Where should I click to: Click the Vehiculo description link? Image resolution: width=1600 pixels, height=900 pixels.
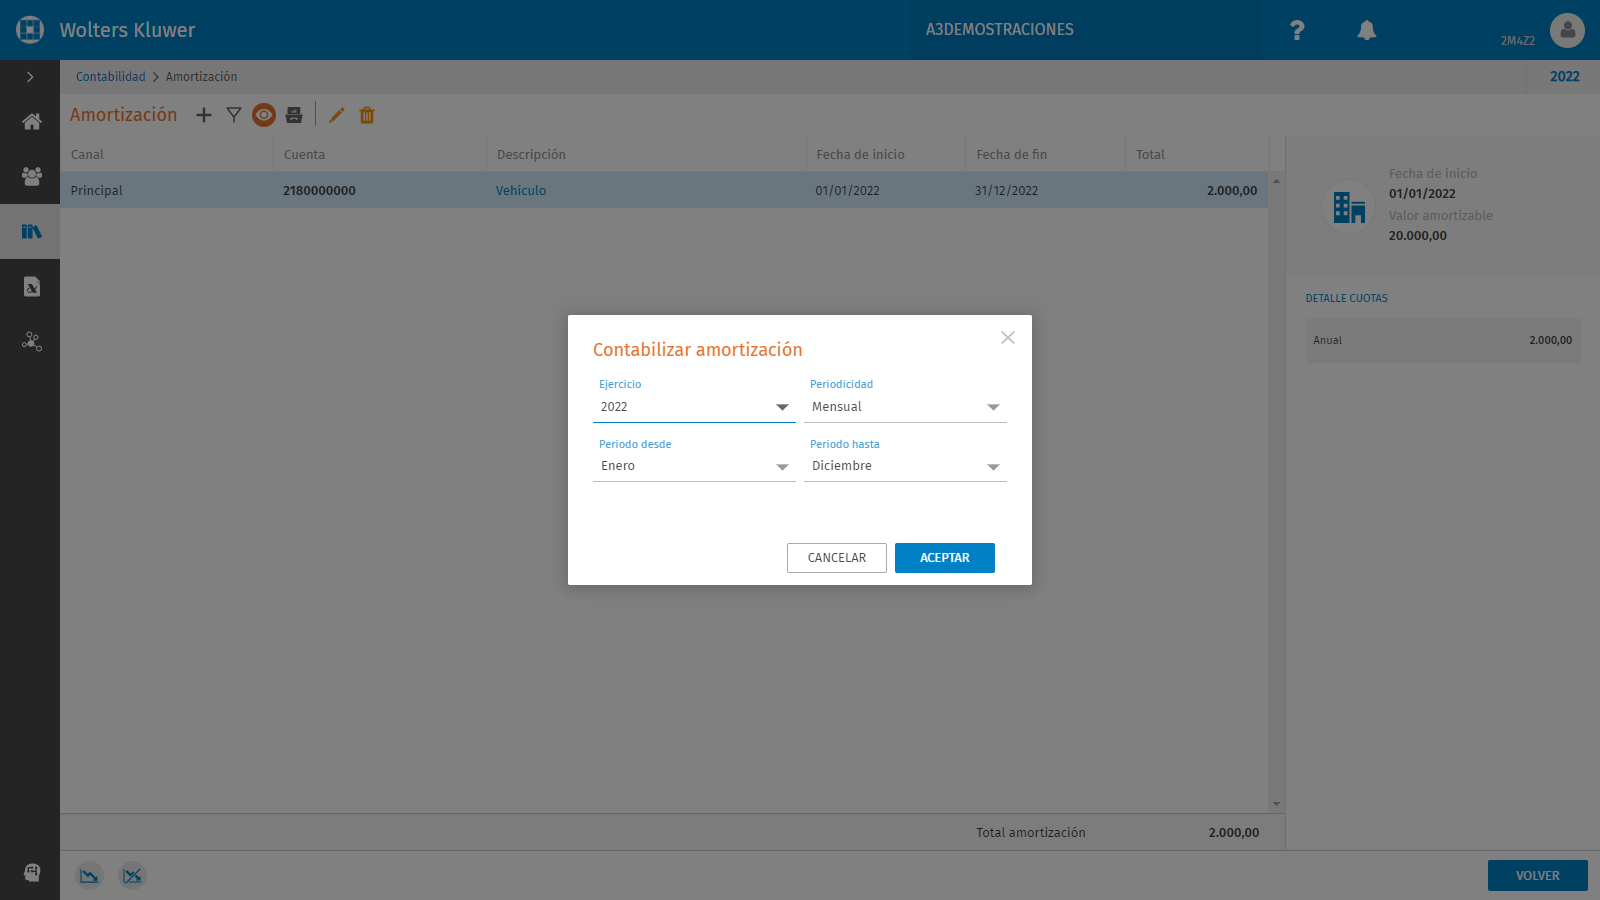[521, 191]
